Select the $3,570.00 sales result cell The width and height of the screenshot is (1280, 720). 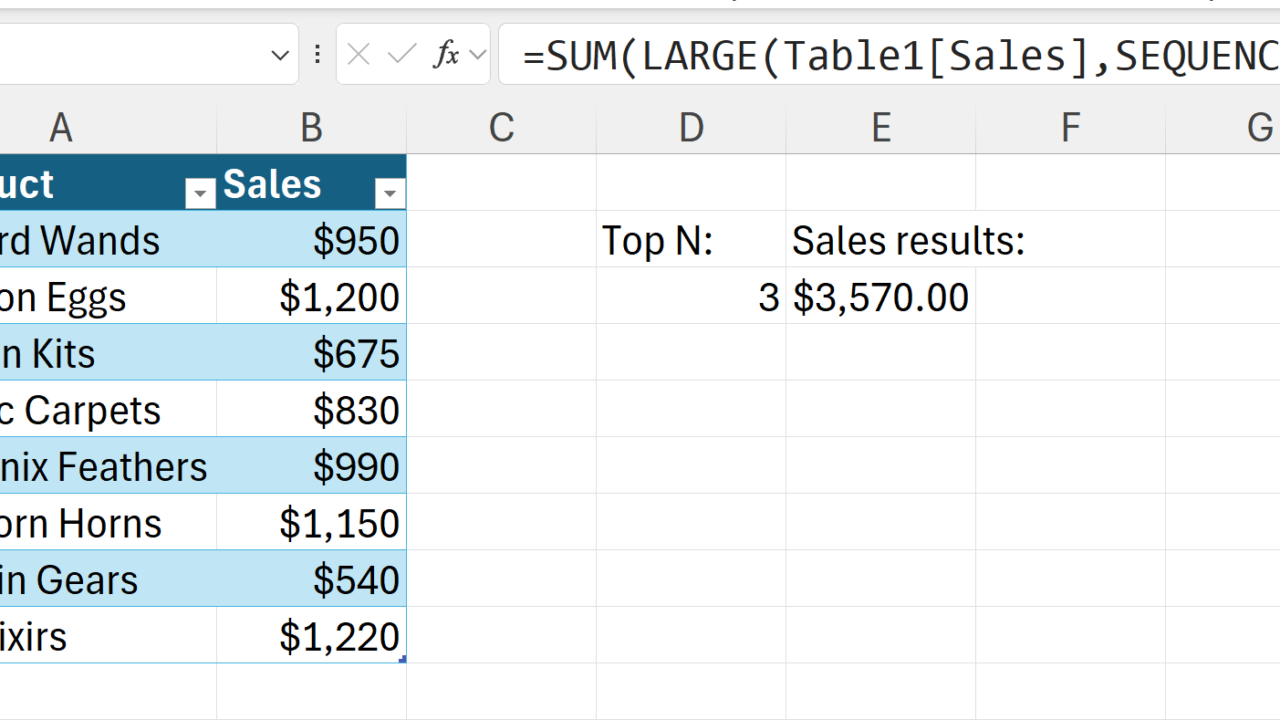coord(880,297)
